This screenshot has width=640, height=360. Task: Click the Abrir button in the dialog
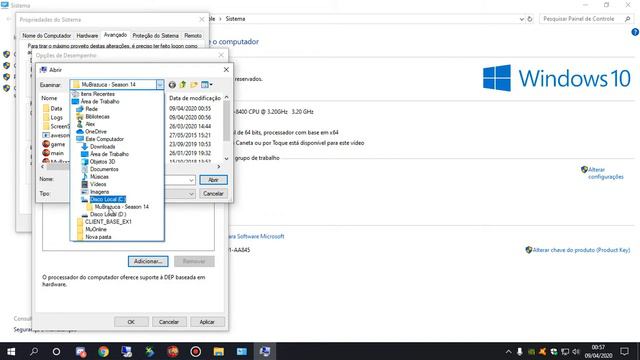tap(213, 180)
